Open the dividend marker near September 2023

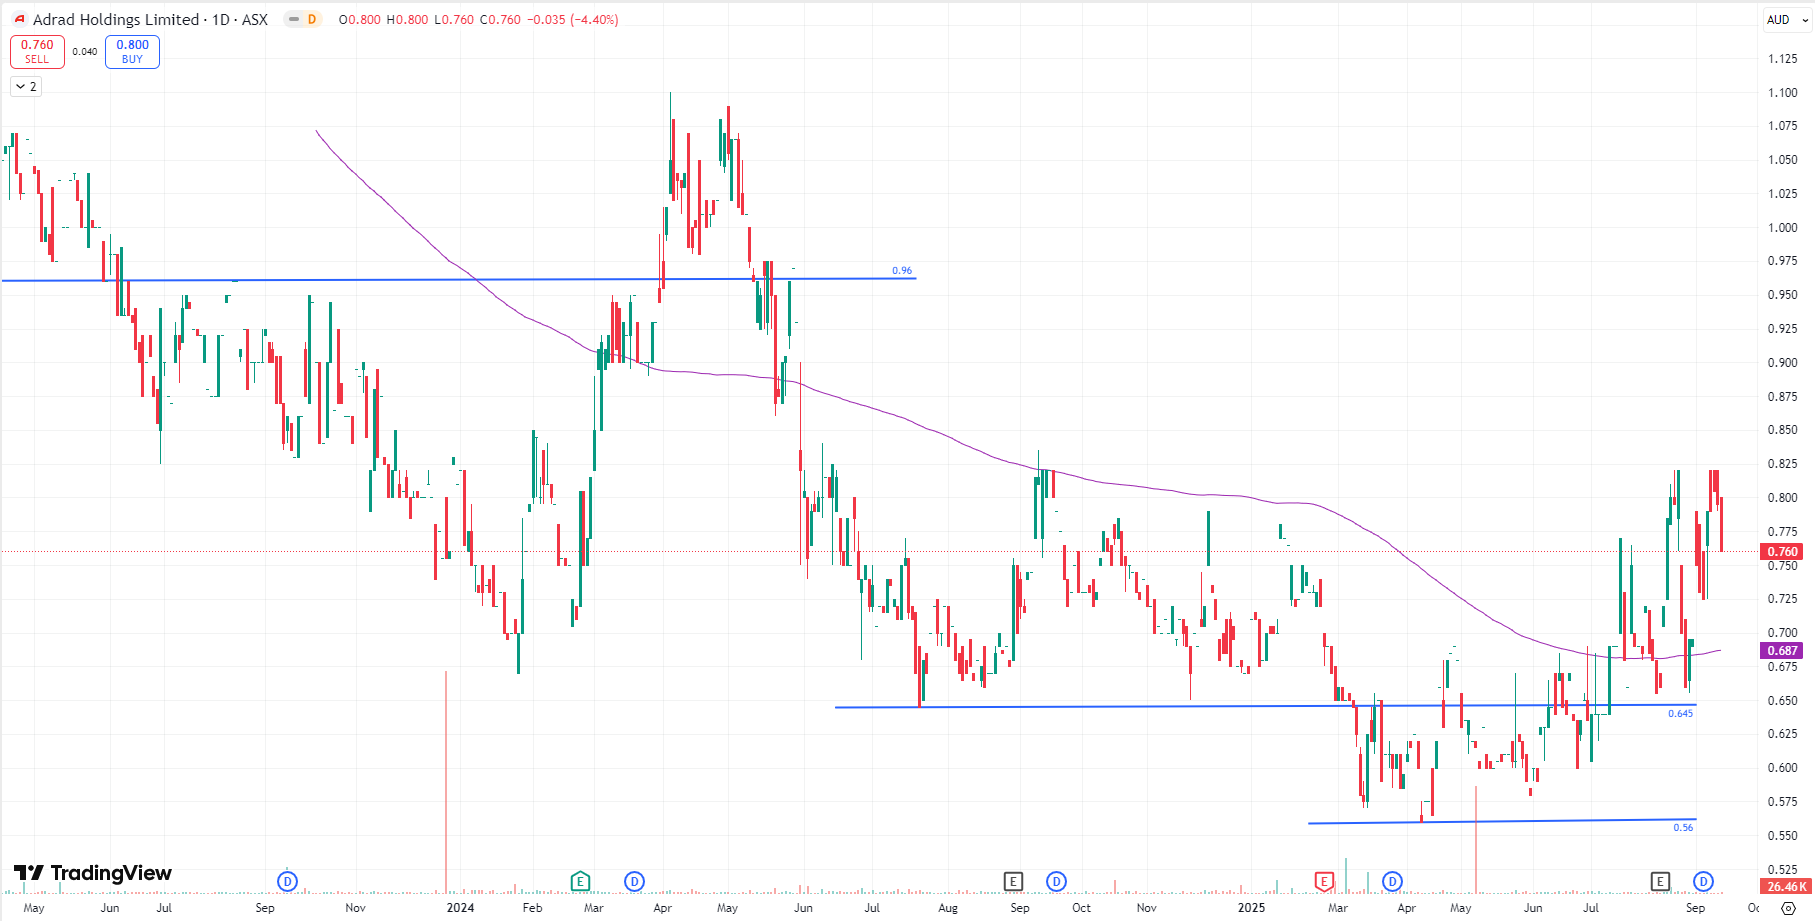pyautogui.click(x=287, y=881)
